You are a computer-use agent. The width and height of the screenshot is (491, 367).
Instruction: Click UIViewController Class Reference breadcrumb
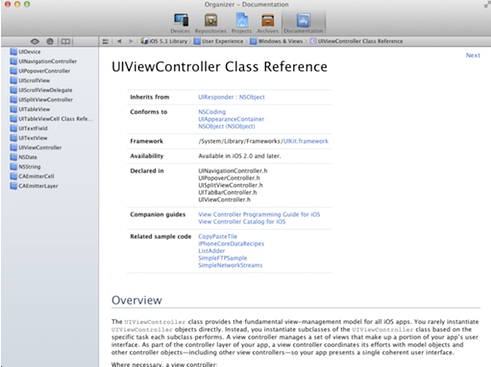356,41
